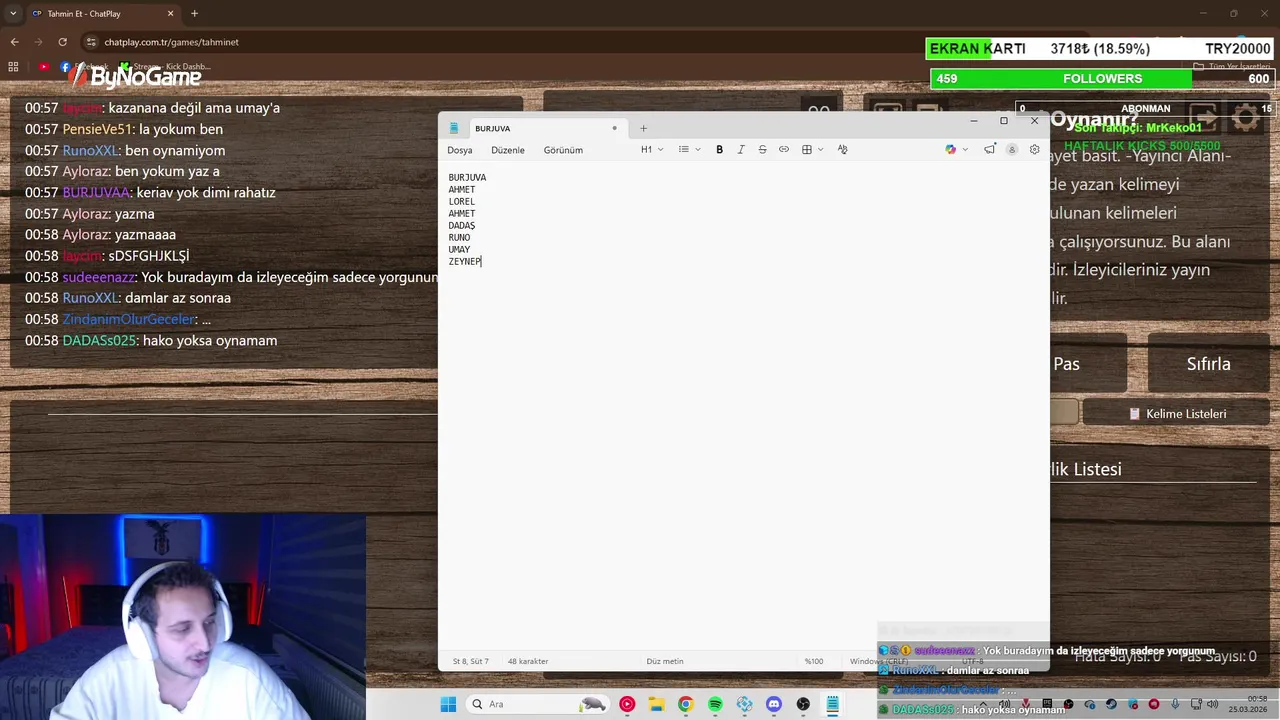The image size is (1280, 720).
Task: Reload the ChatPlay page
Action: (62, 42)
